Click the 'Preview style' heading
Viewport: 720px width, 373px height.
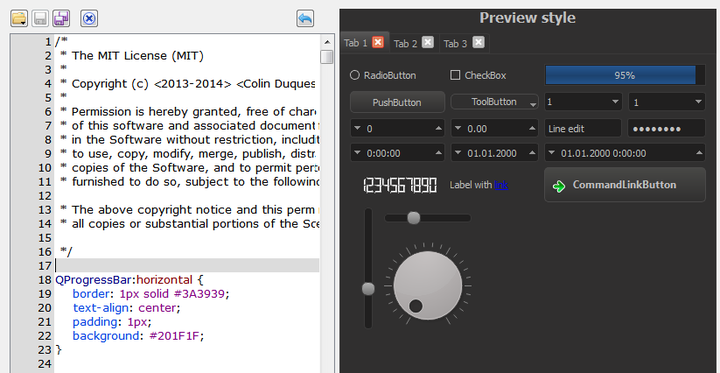pos(527,18)
